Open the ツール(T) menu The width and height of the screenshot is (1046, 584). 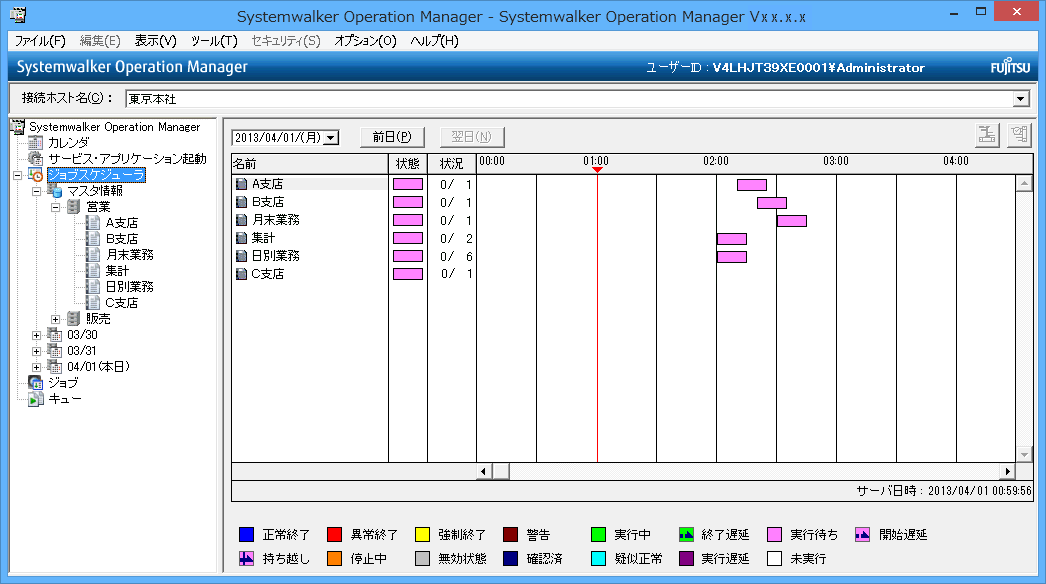coord(214,41)
